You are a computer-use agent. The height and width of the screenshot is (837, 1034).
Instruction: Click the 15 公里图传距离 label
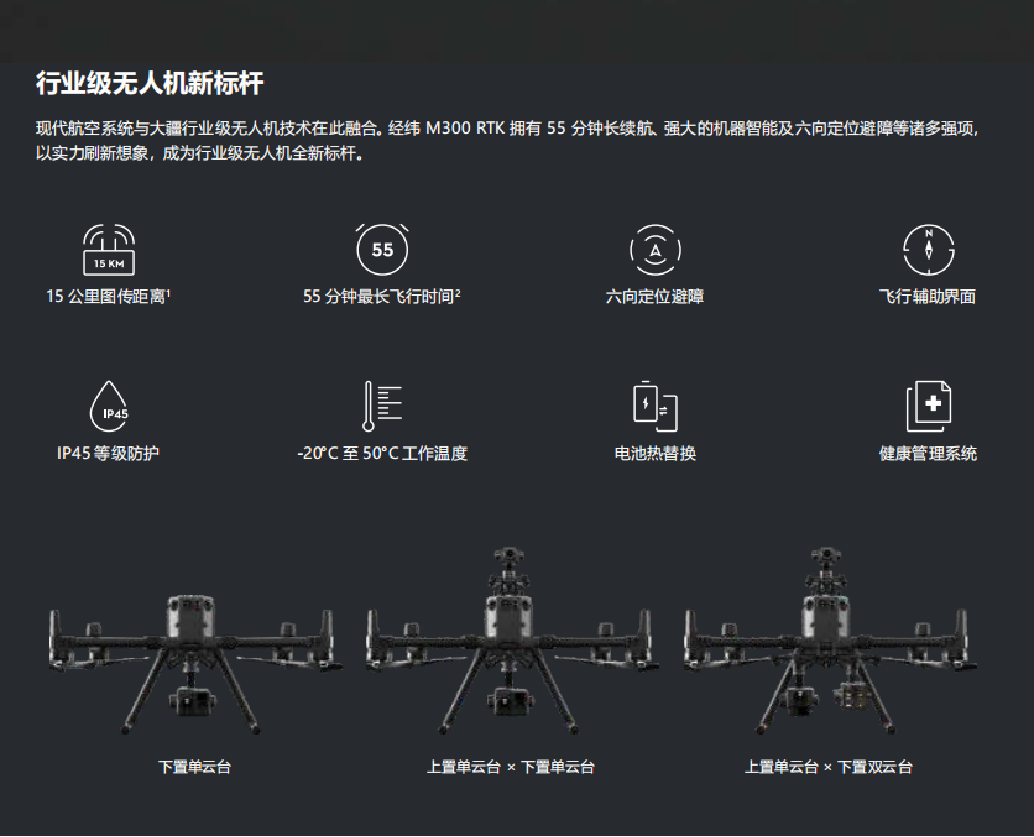108,296
